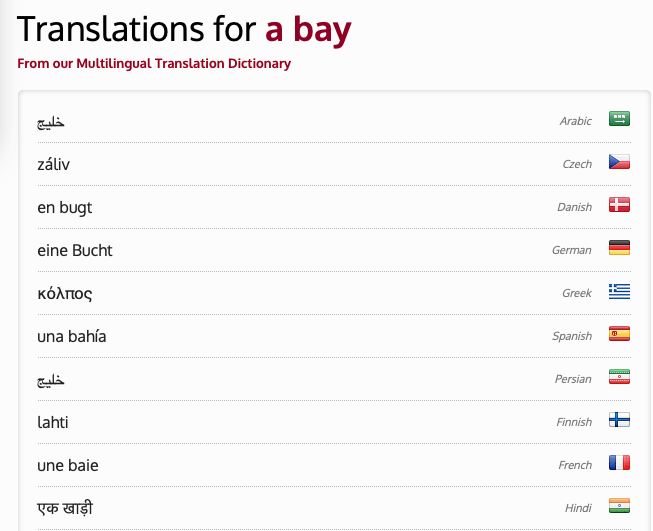Viewport: 653px width, 531px height.
Task: Click the Finnish flag icon
Action: 619,420
